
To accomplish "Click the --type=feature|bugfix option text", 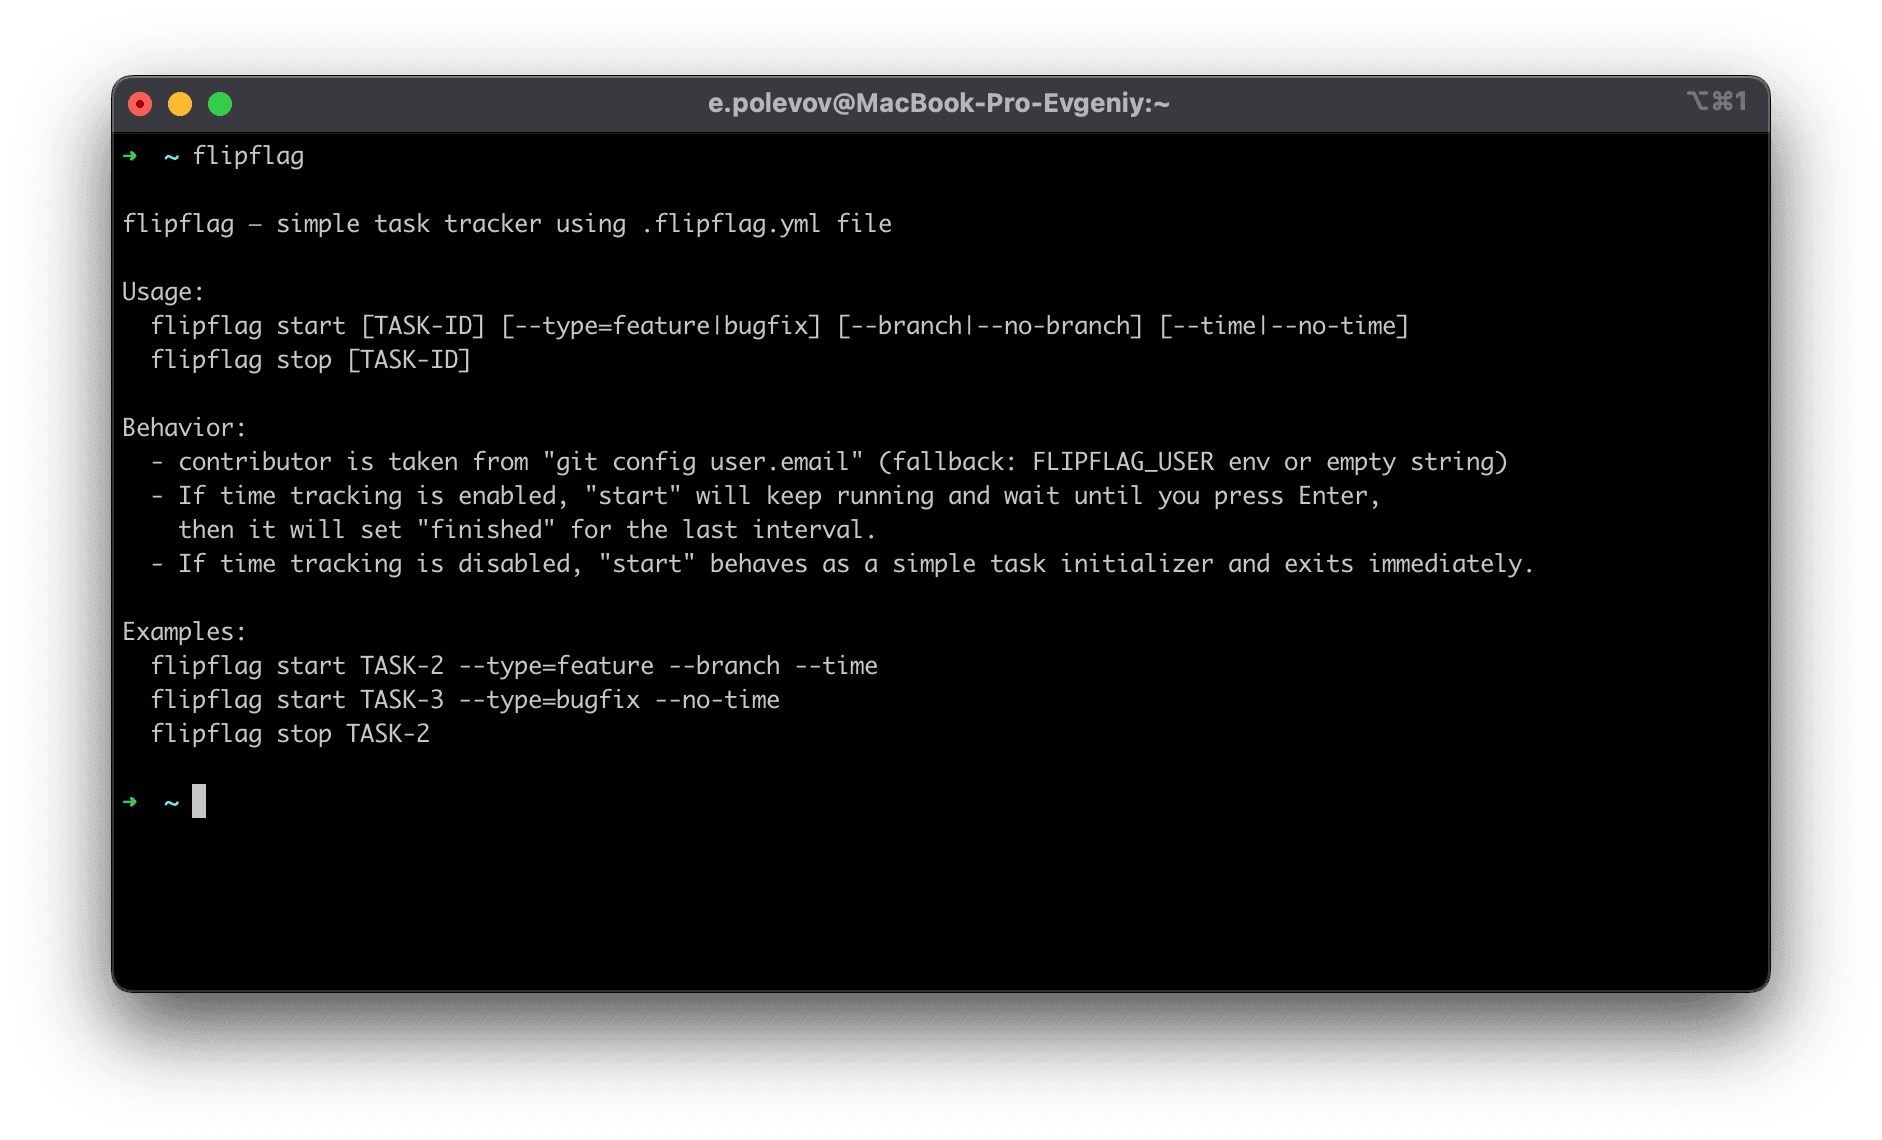I will click(x=662, y=325).
